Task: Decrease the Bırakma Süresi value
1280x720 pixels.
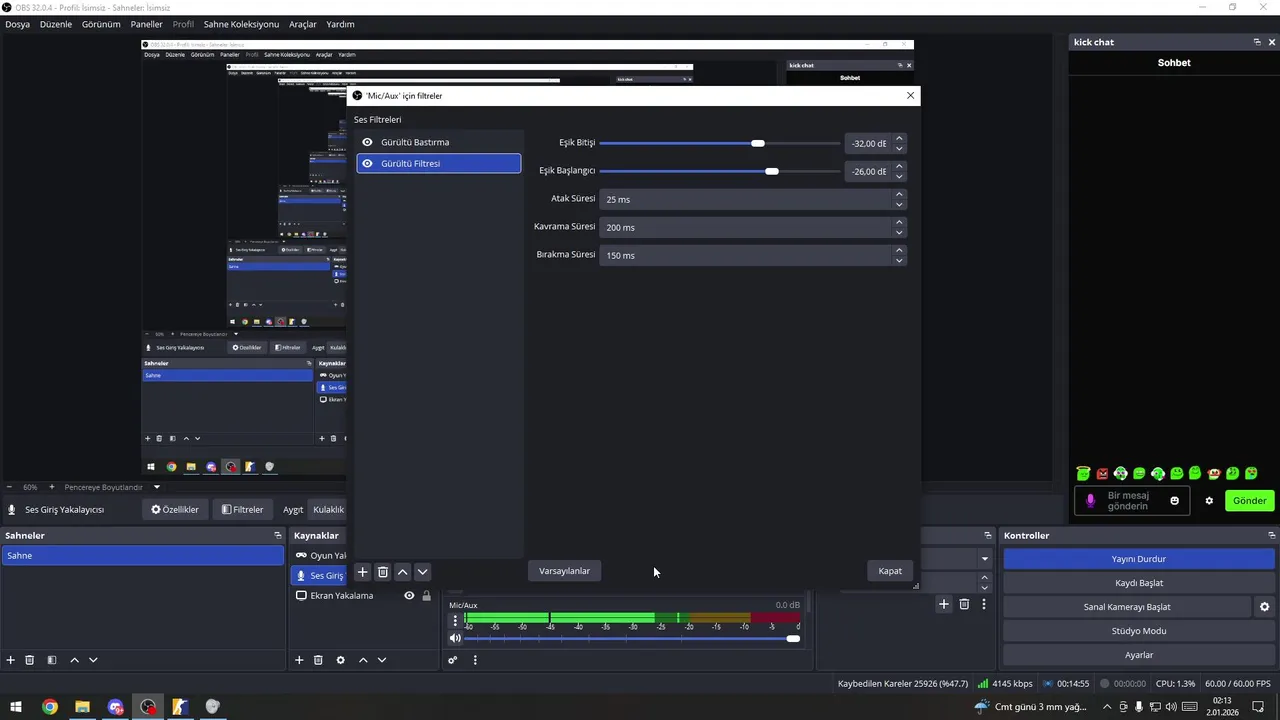Action: point(899,261)
